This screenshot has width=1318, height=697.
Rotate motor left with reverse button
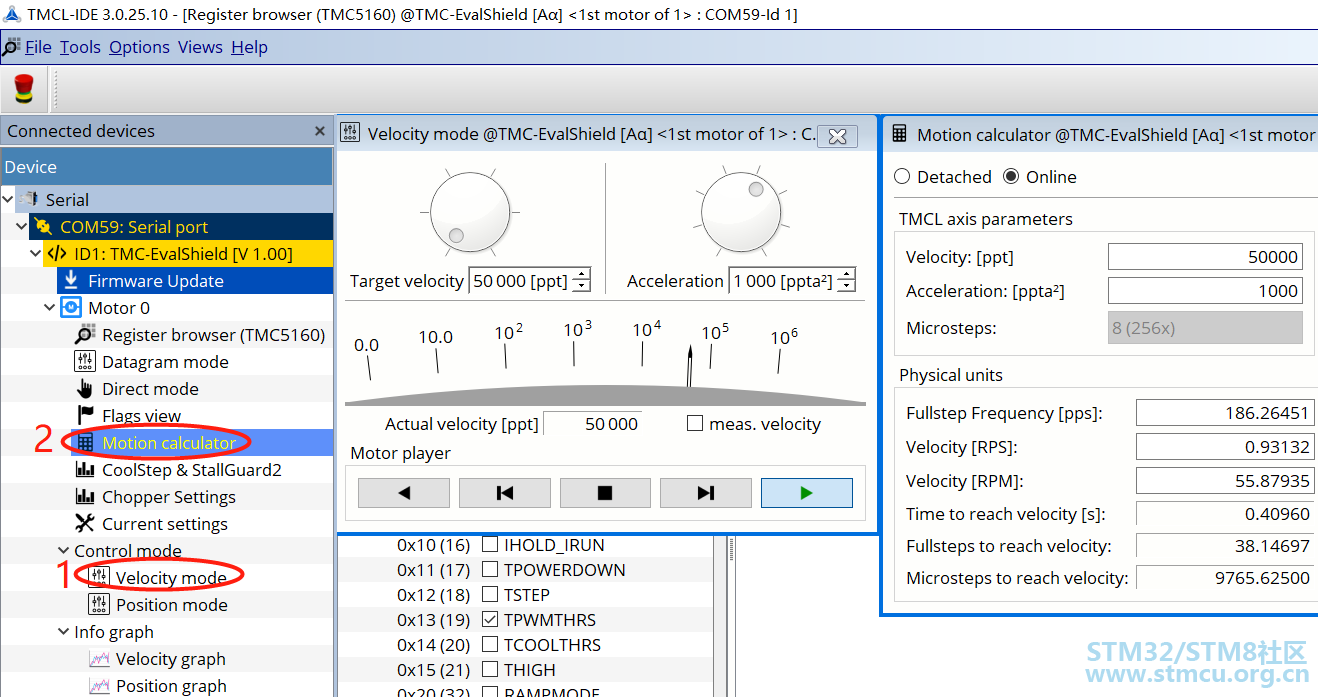(404, 493)
